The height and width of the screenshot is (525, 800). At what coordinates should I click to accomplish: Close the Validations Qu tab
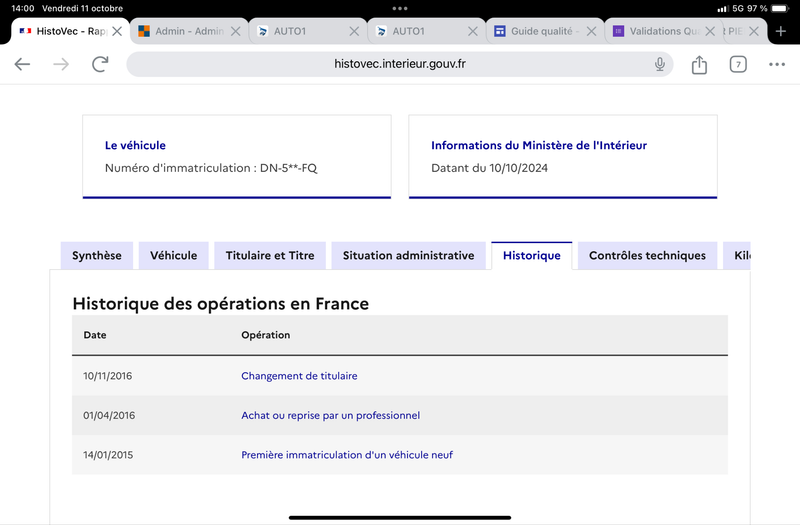(x=710, y=32)
